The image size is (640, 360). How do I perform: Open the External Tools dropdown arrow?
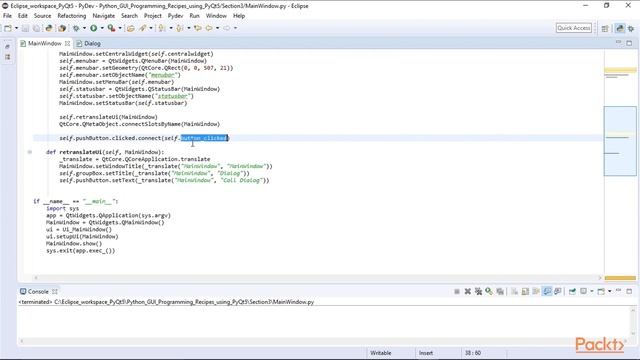pos(120,28)
